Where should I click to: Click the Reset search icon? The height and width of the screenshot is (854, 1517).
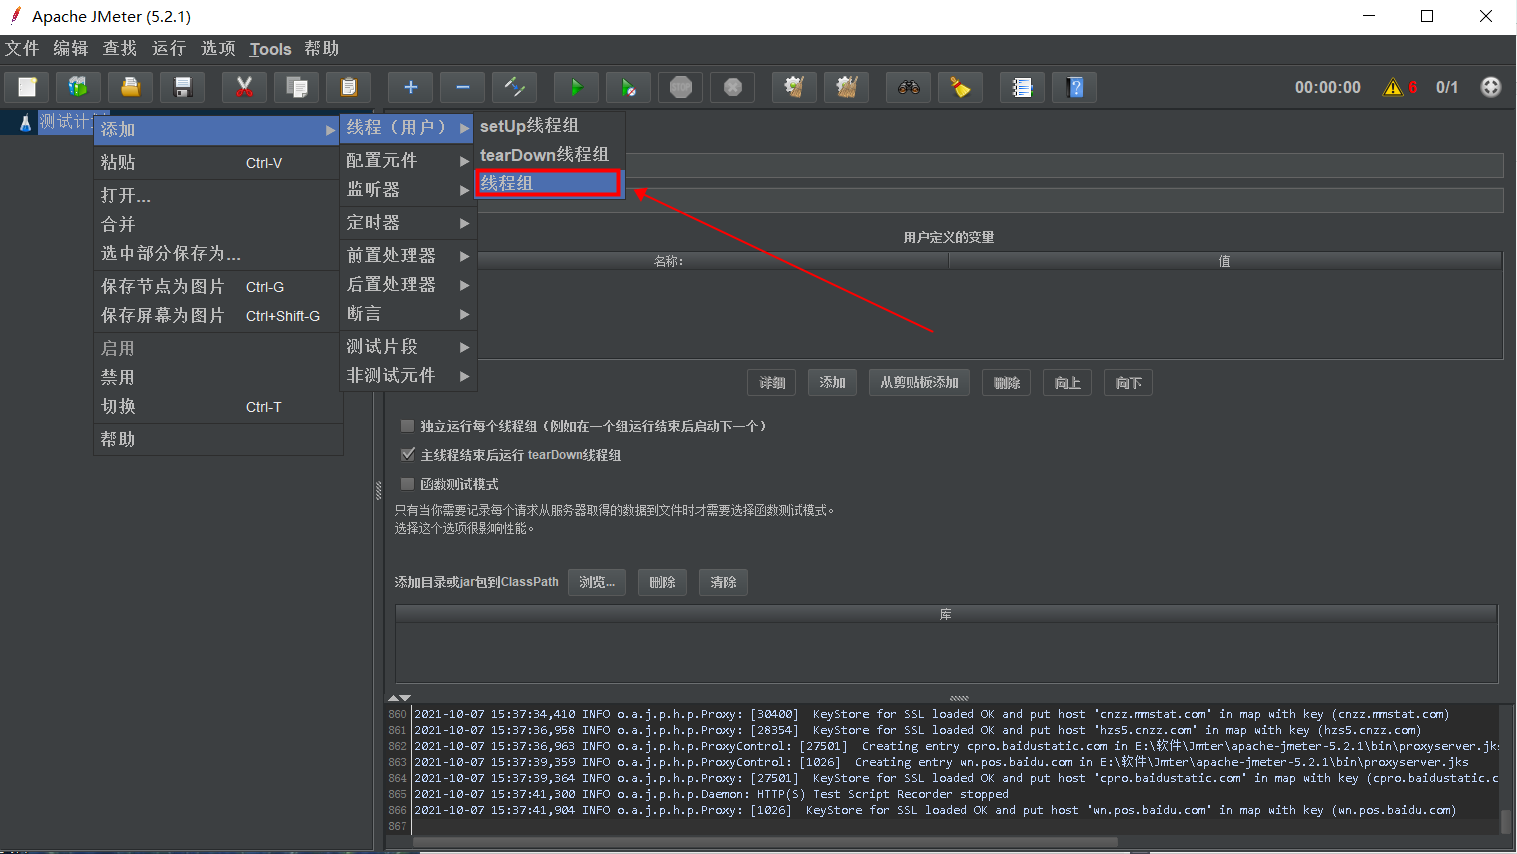(960, 87)
